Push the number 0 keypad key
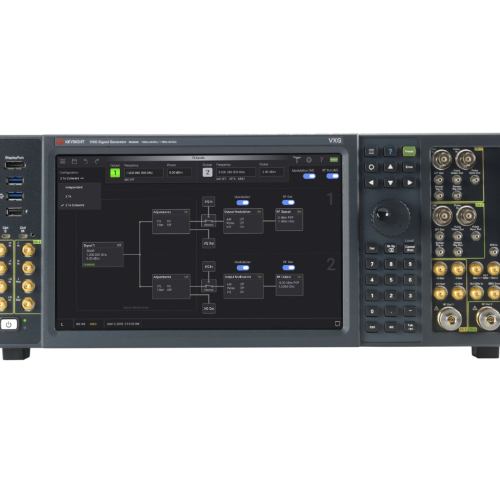 click(x=372, y=311)
